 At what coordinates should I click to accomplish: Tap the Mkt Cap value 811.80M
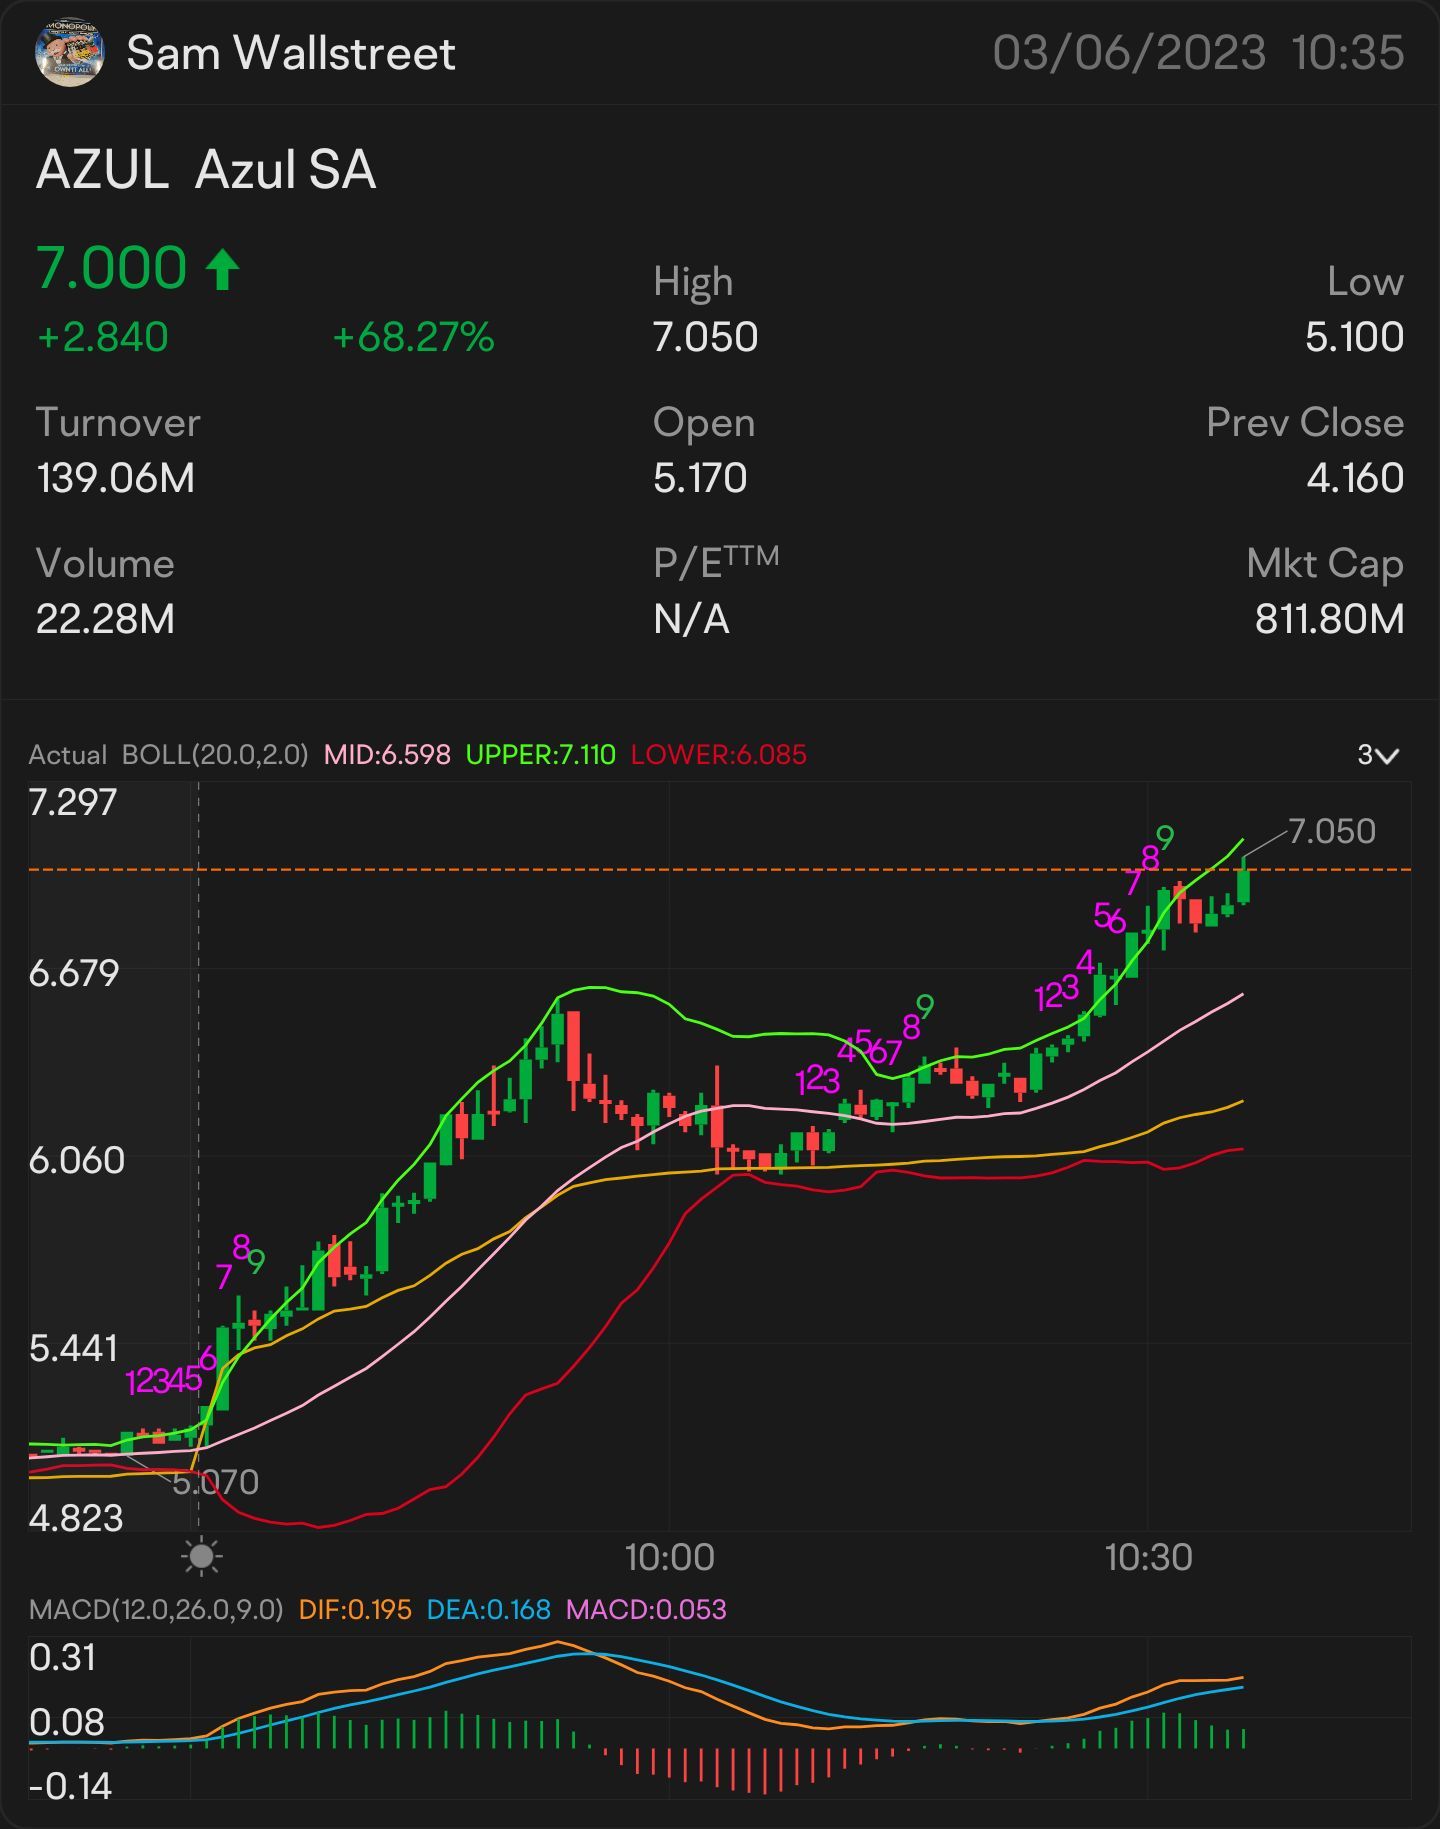coord(1330,619)
